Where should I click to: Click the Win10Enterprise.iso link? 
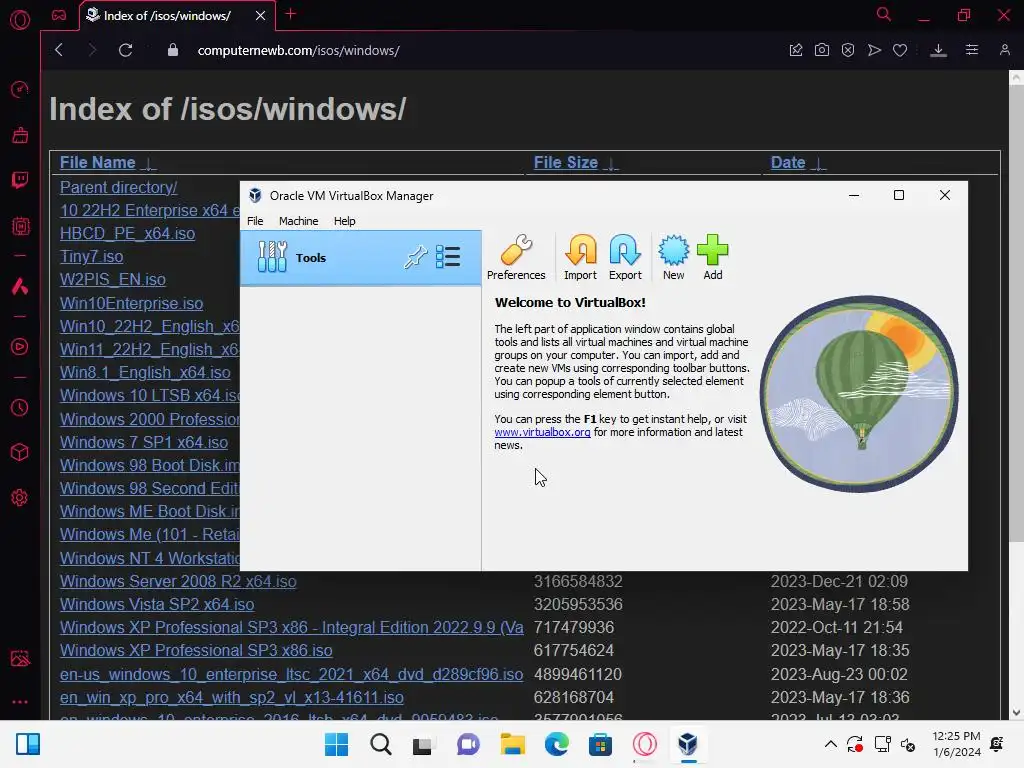[131, 304]
